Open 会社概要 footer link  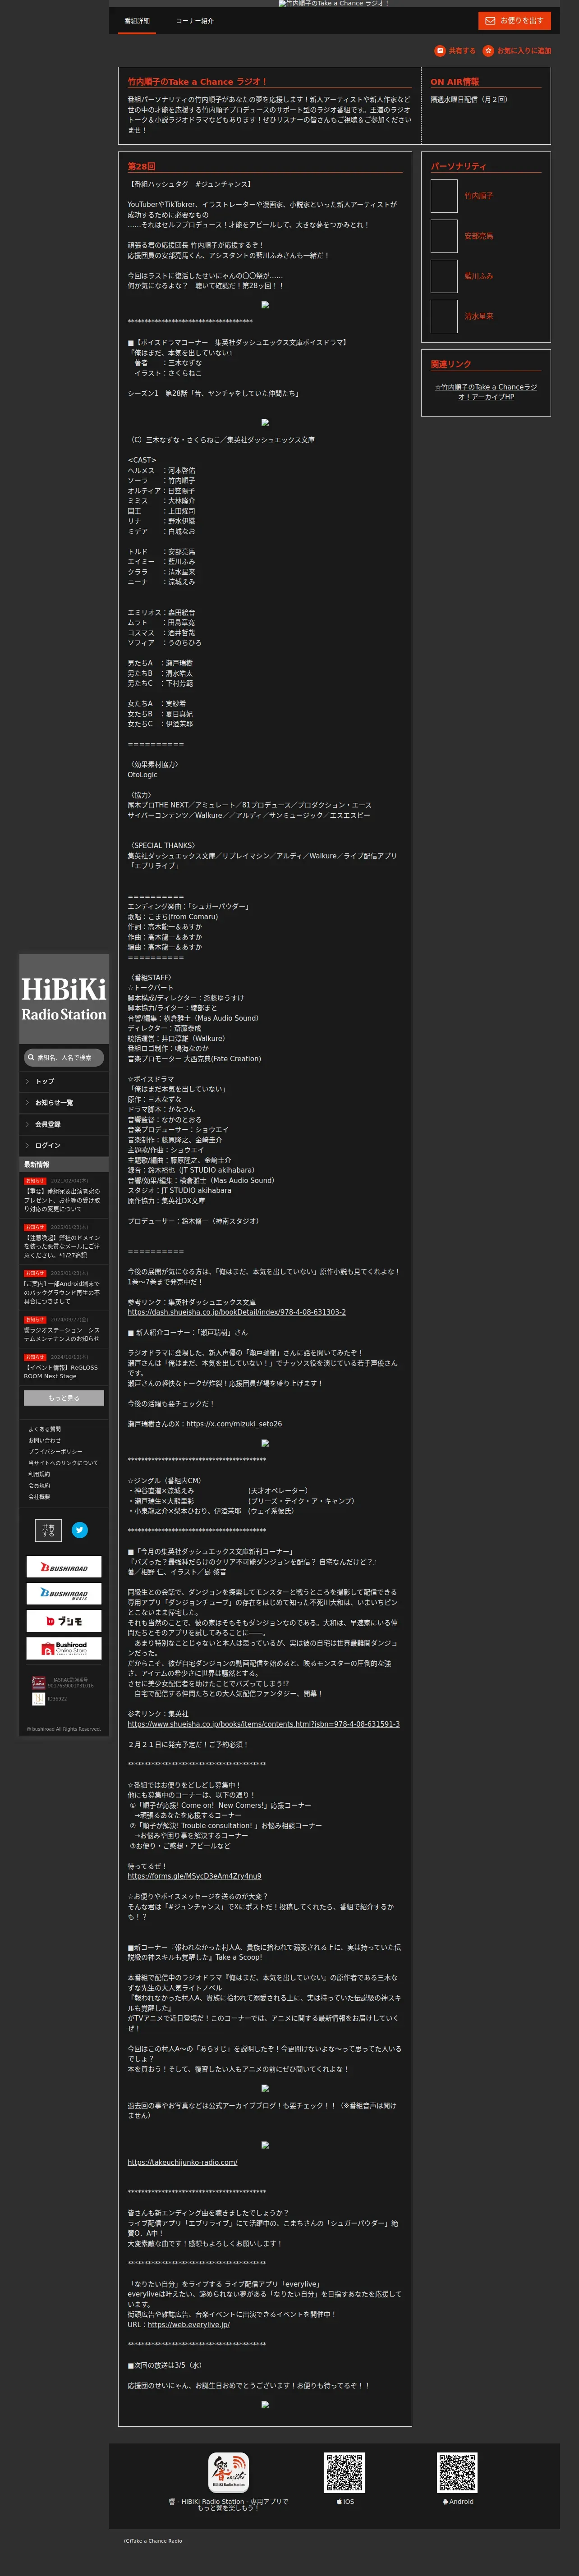pyautogui.click(x=39, y=1497)
